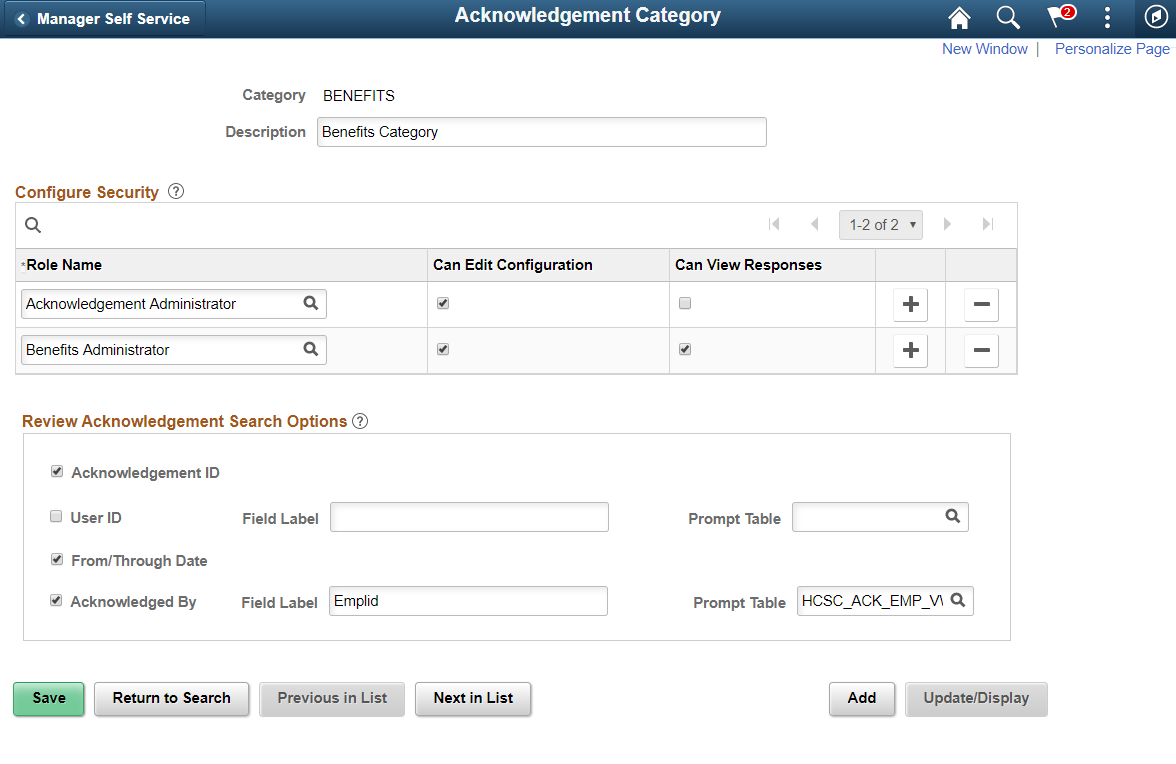
Task: Go back via Manager Self Service
Action: [x=103, y=17]
